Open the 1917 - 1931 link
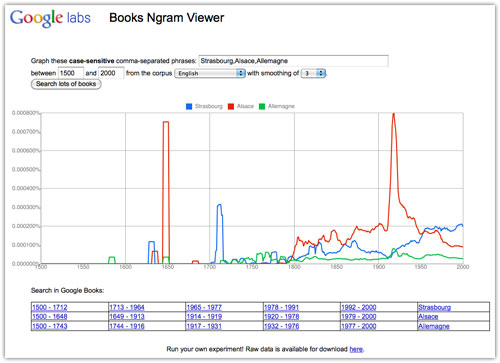The height and width of the screenshot is (363, 500). (x=204, y=326)
